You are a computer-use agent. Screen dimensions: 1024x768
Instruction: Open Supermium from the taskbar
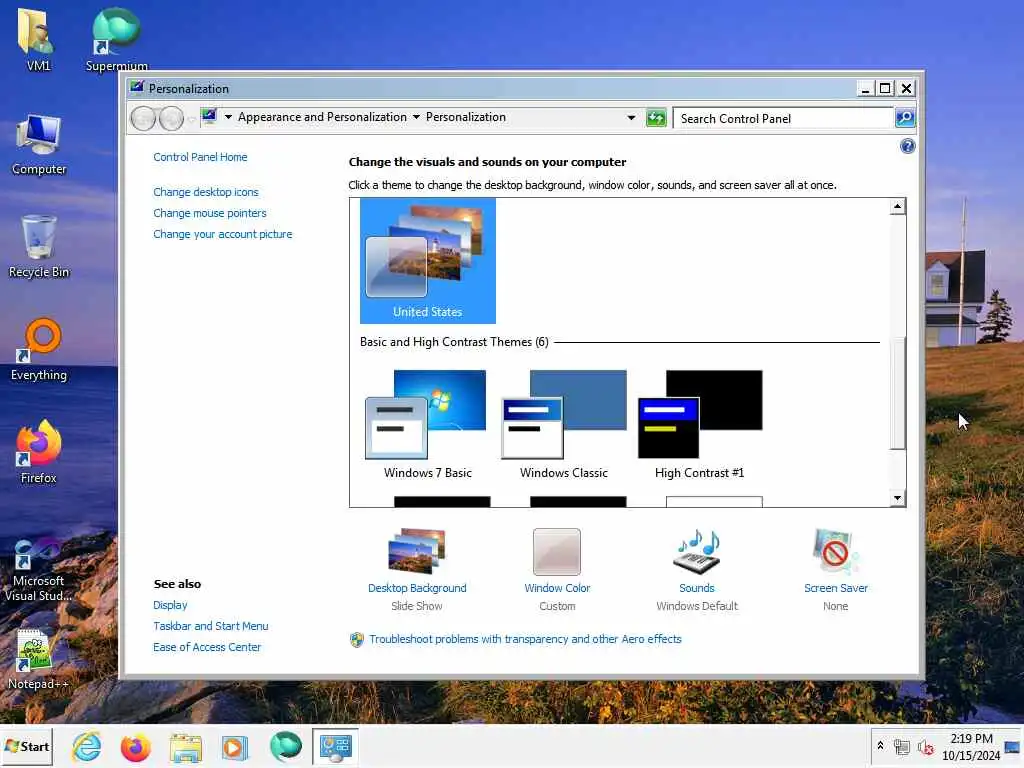pos(285,746)
